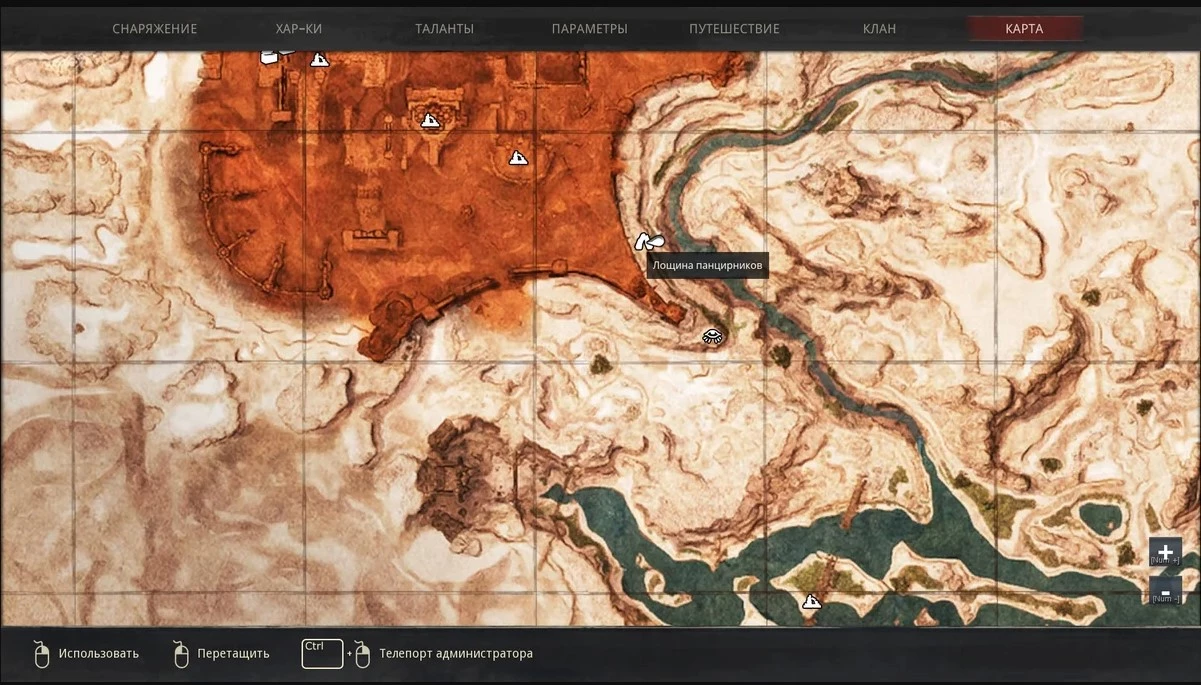Select the camp marker inside the temple structure

[x=430, y=121]
